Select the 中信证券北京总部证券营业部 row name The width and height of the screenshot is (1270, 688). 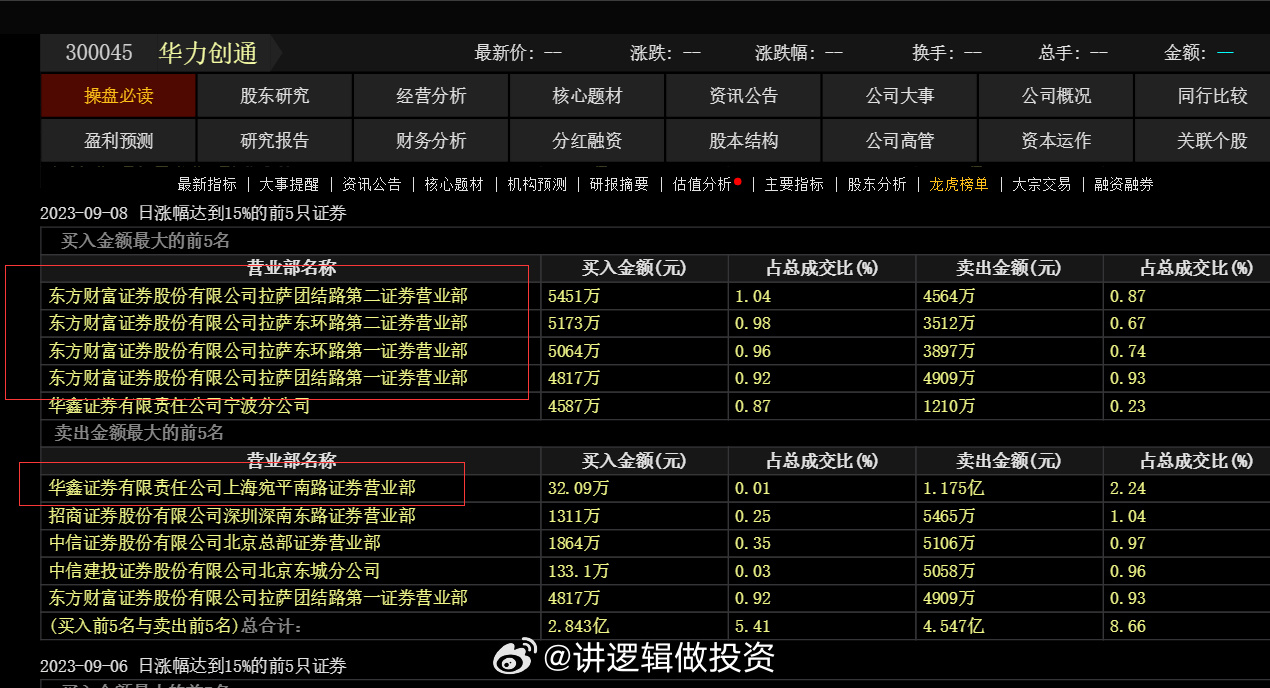[x=214, y=543]
